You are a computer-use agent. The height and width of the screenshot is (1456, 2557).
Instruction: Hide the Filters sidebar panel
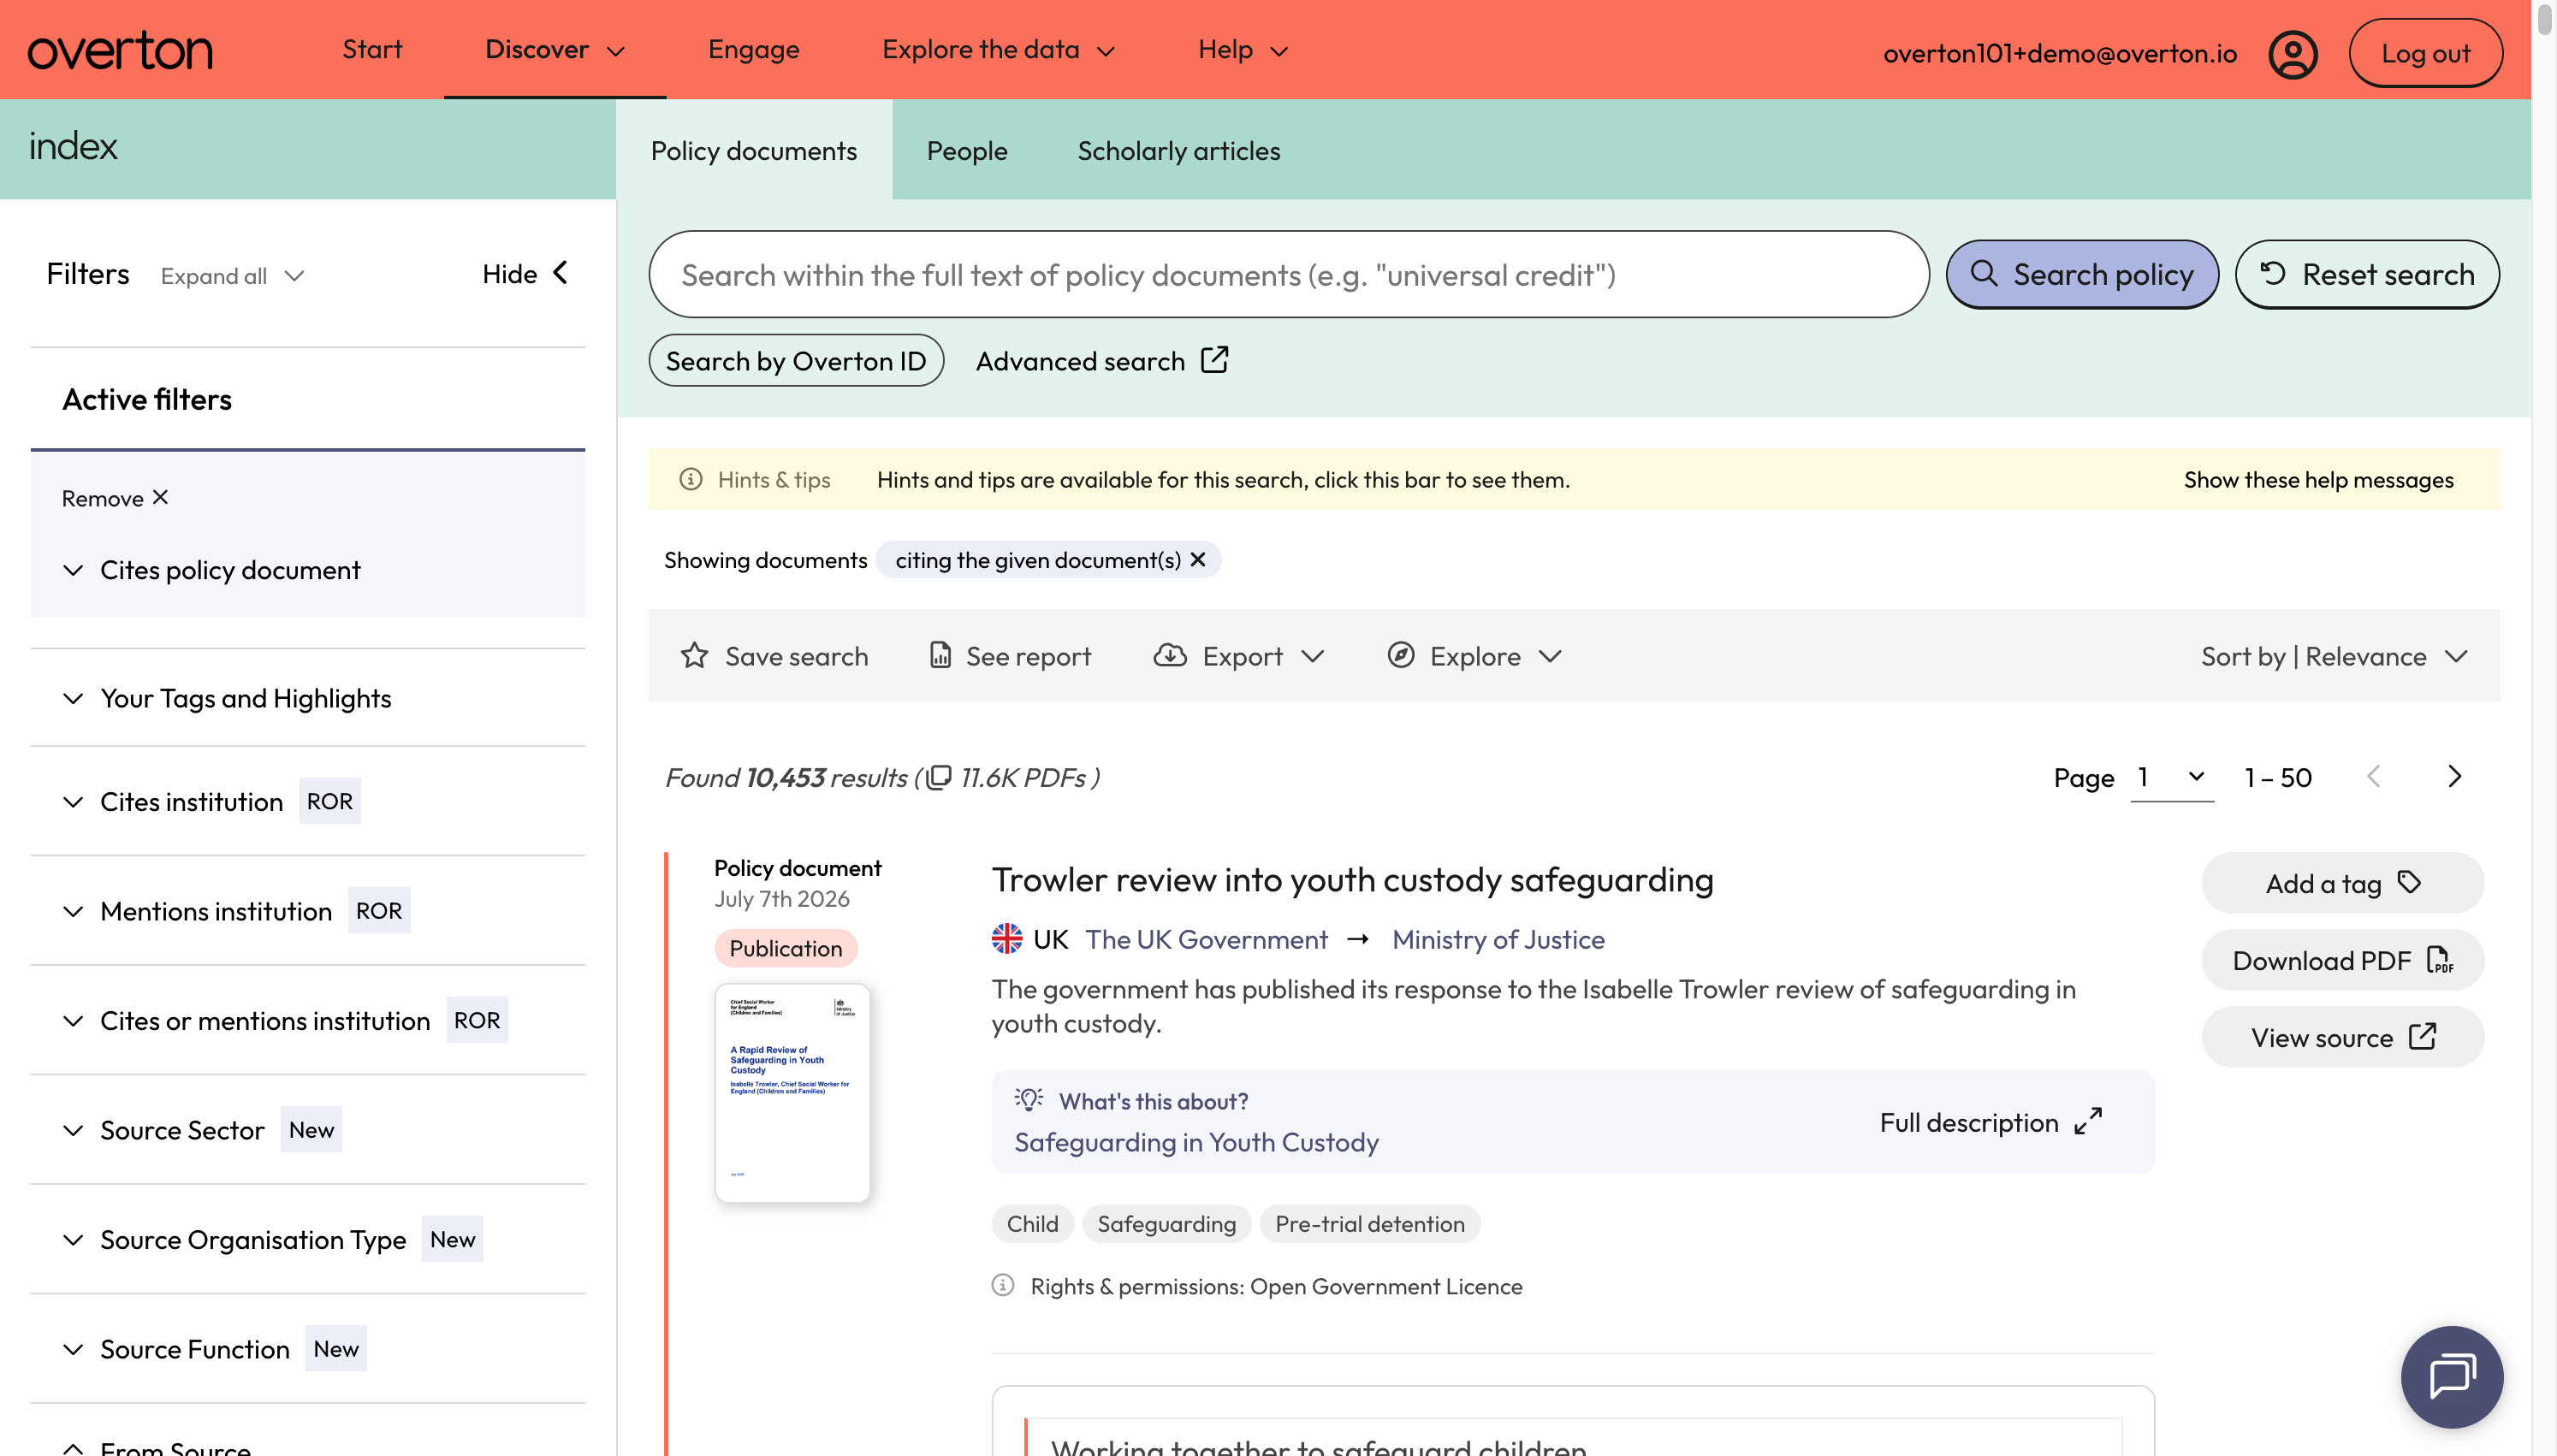525,274
